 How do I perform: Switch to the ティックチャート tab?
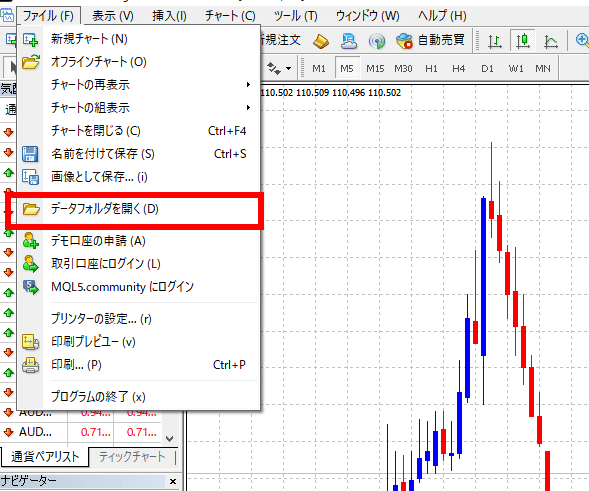tap(132, 456)
